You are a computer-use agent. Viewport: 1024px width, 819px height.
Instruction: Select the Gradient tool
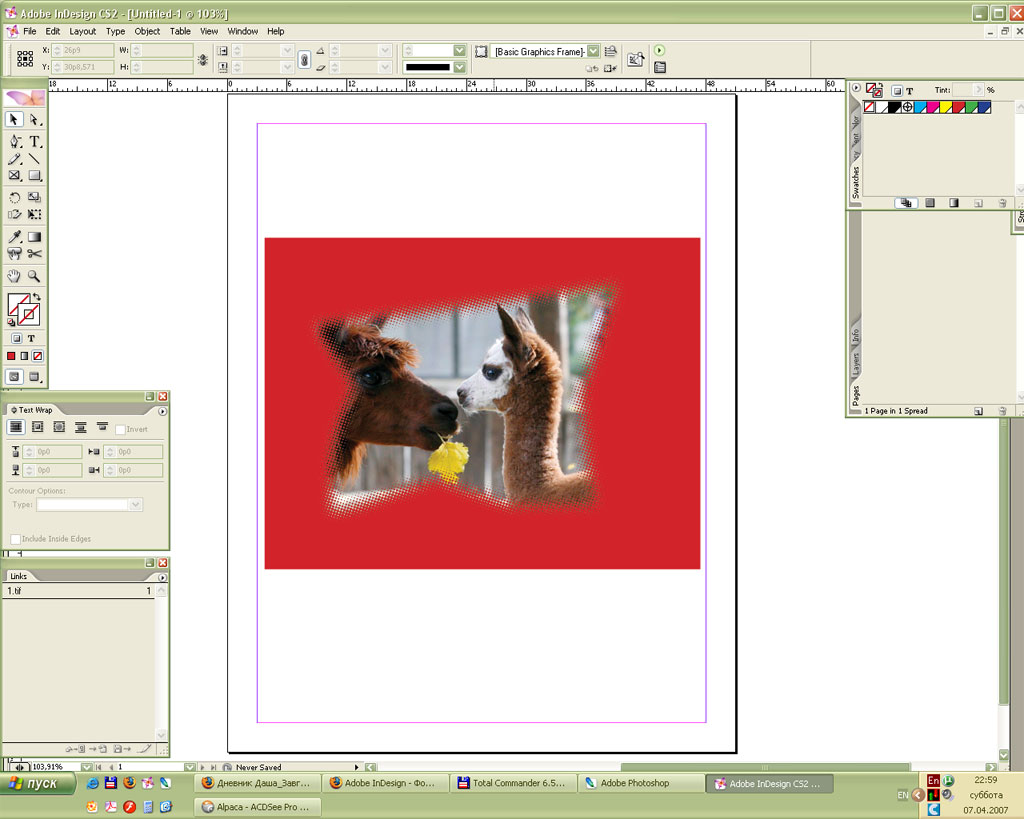click(35, 236)
